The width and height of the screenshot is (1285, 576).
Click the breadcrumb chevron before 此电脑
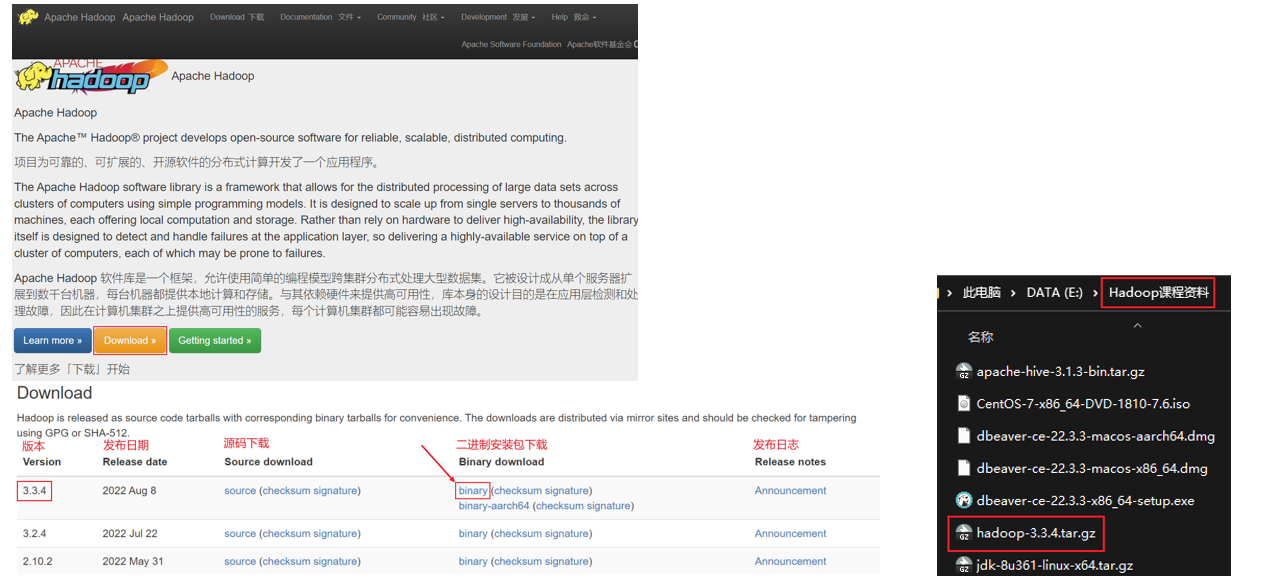pyautogui.click(x=949, y=293)
